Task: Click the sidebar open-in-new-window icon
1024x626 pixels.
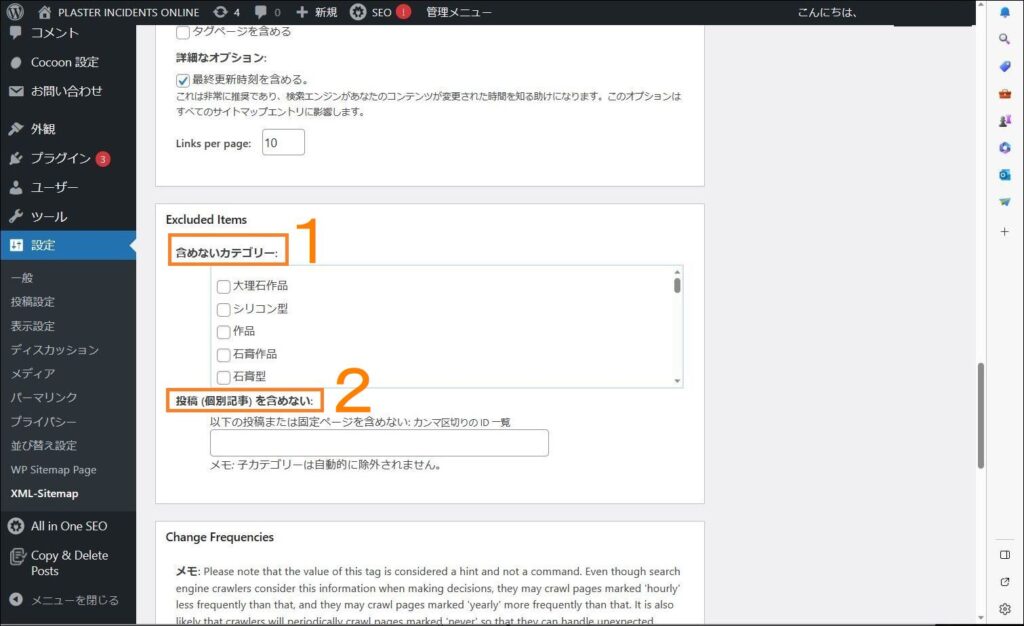Action: pos(1004,582)
